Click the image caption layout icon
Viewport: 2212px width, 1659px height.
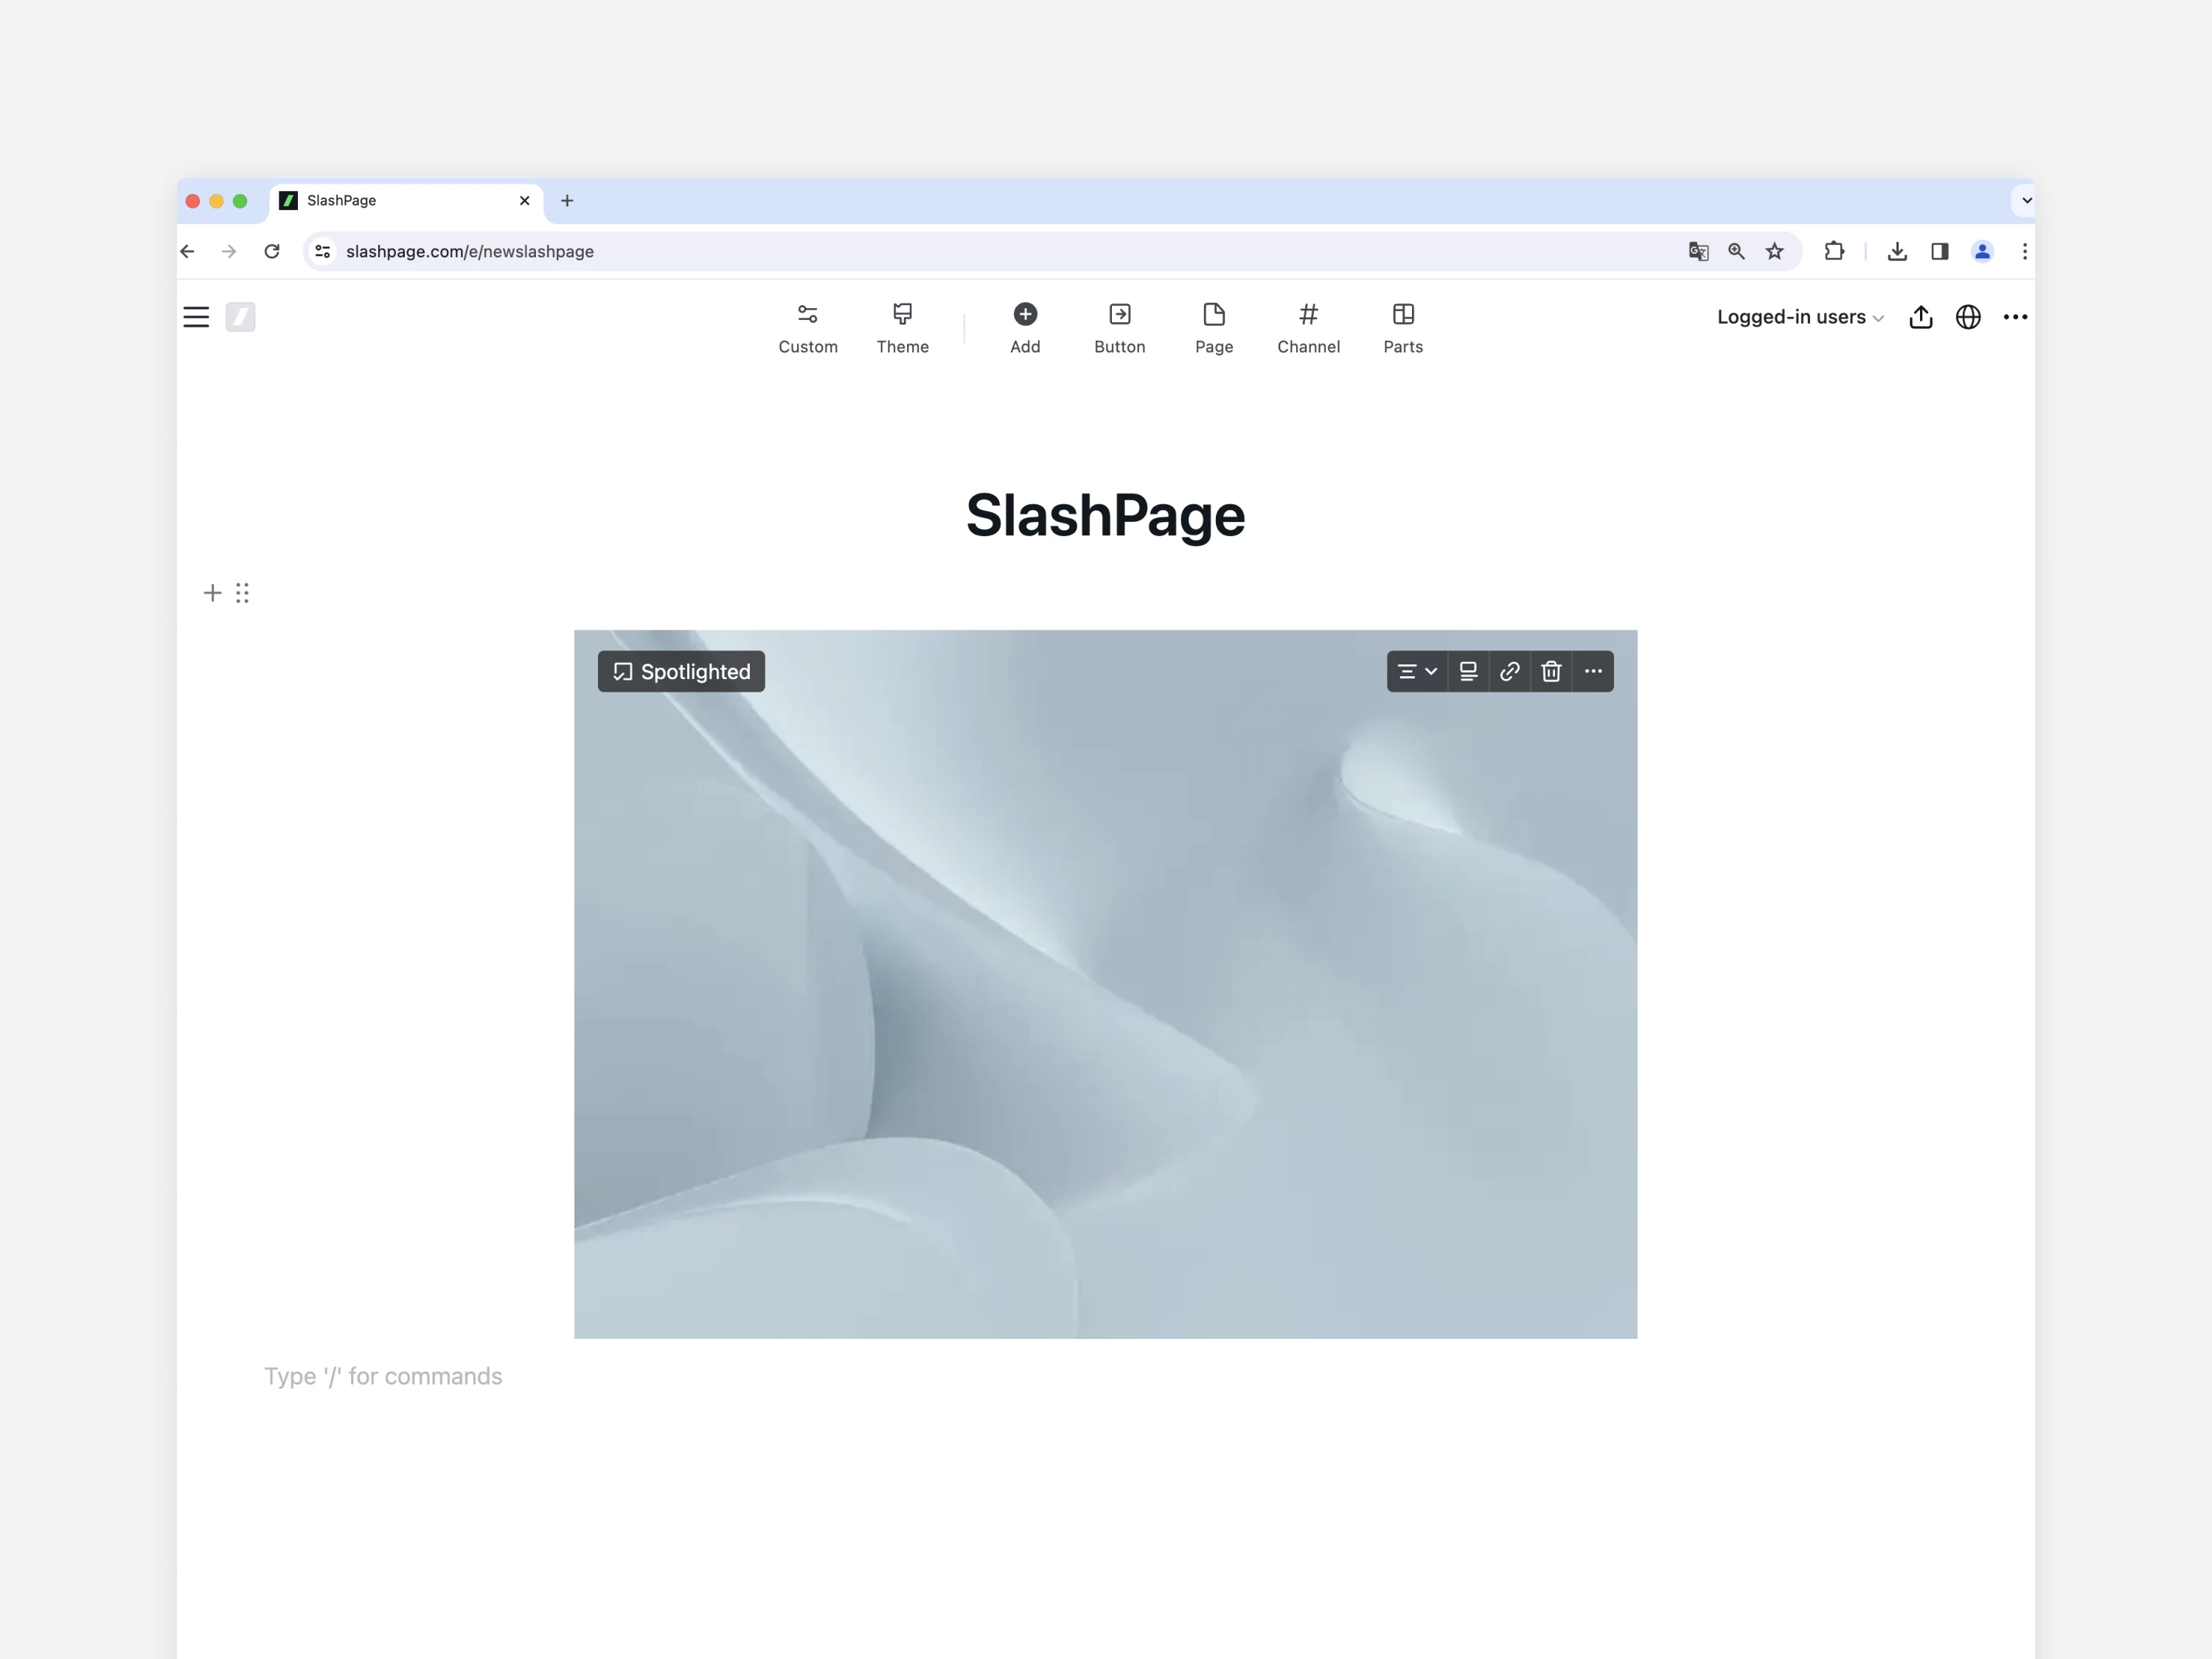[1468, 671]
